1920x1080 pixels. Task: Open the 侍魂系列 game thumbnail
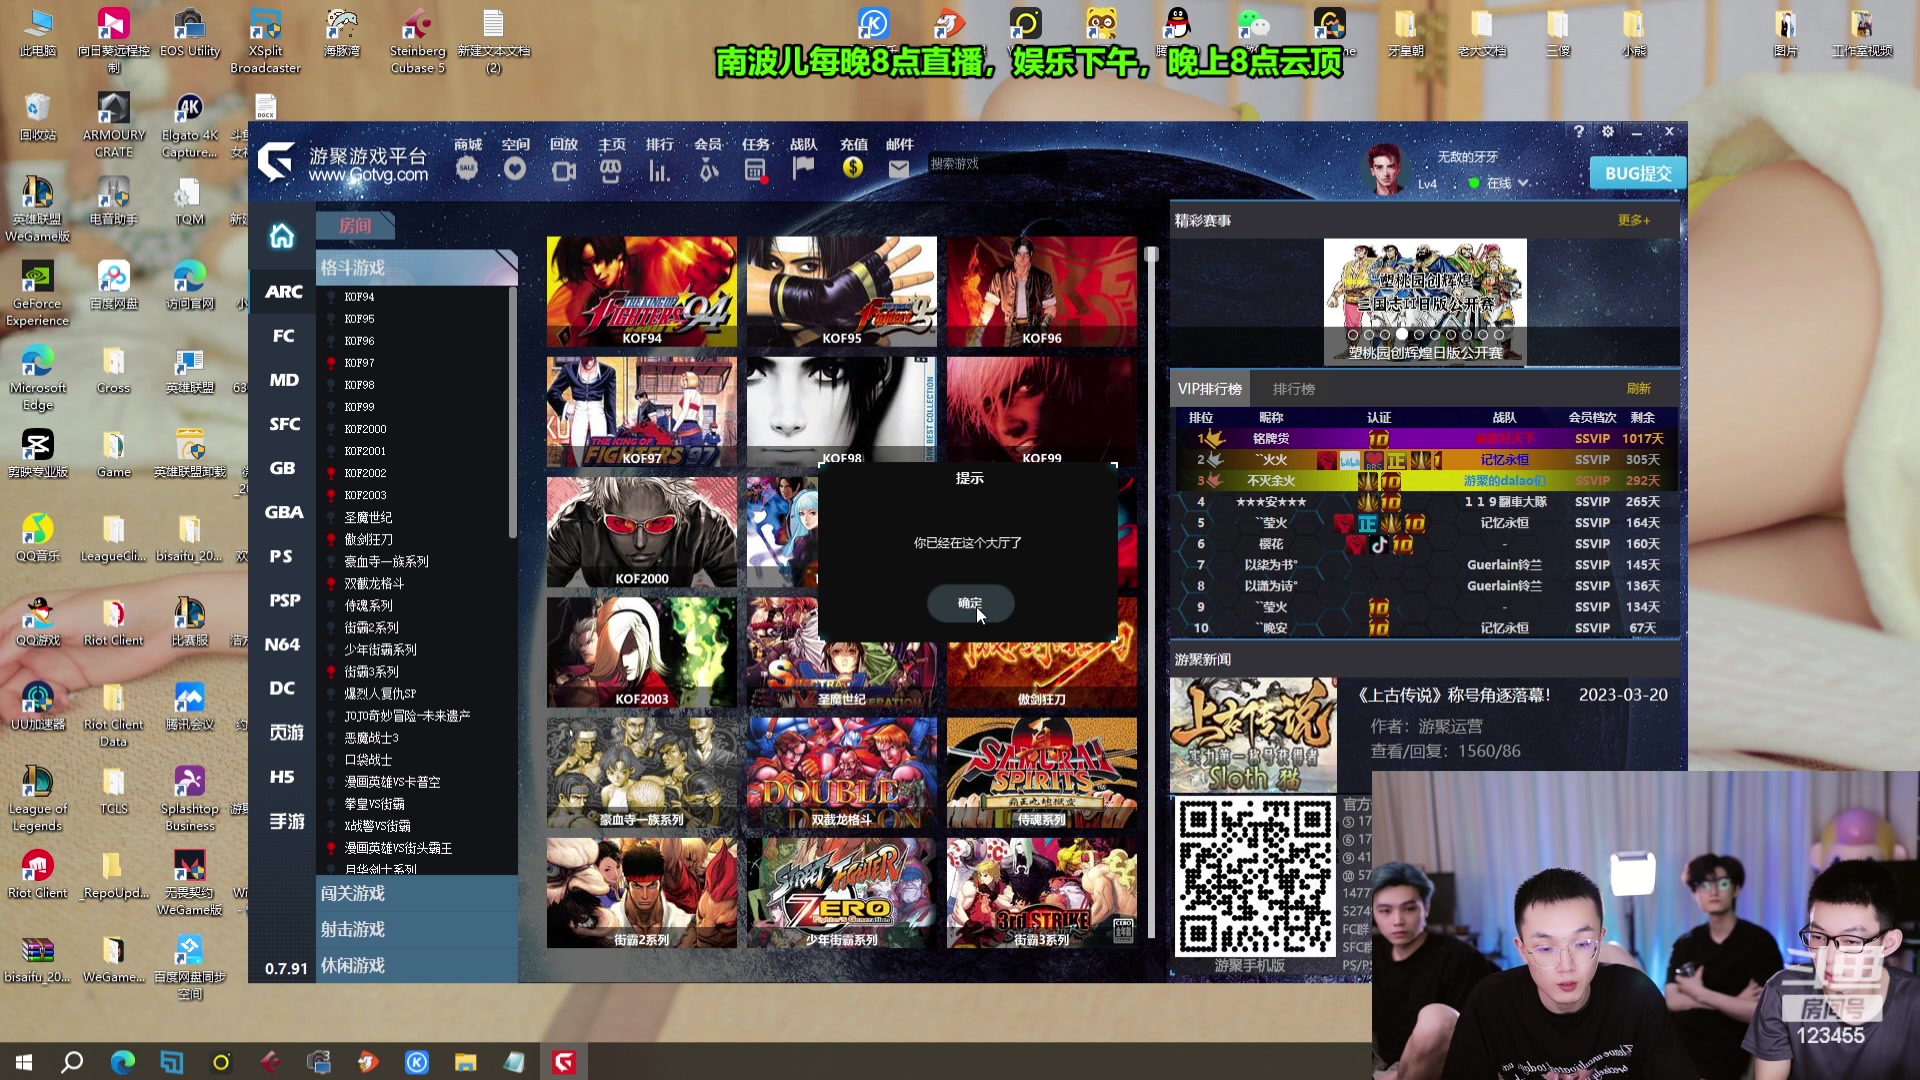1042,773
